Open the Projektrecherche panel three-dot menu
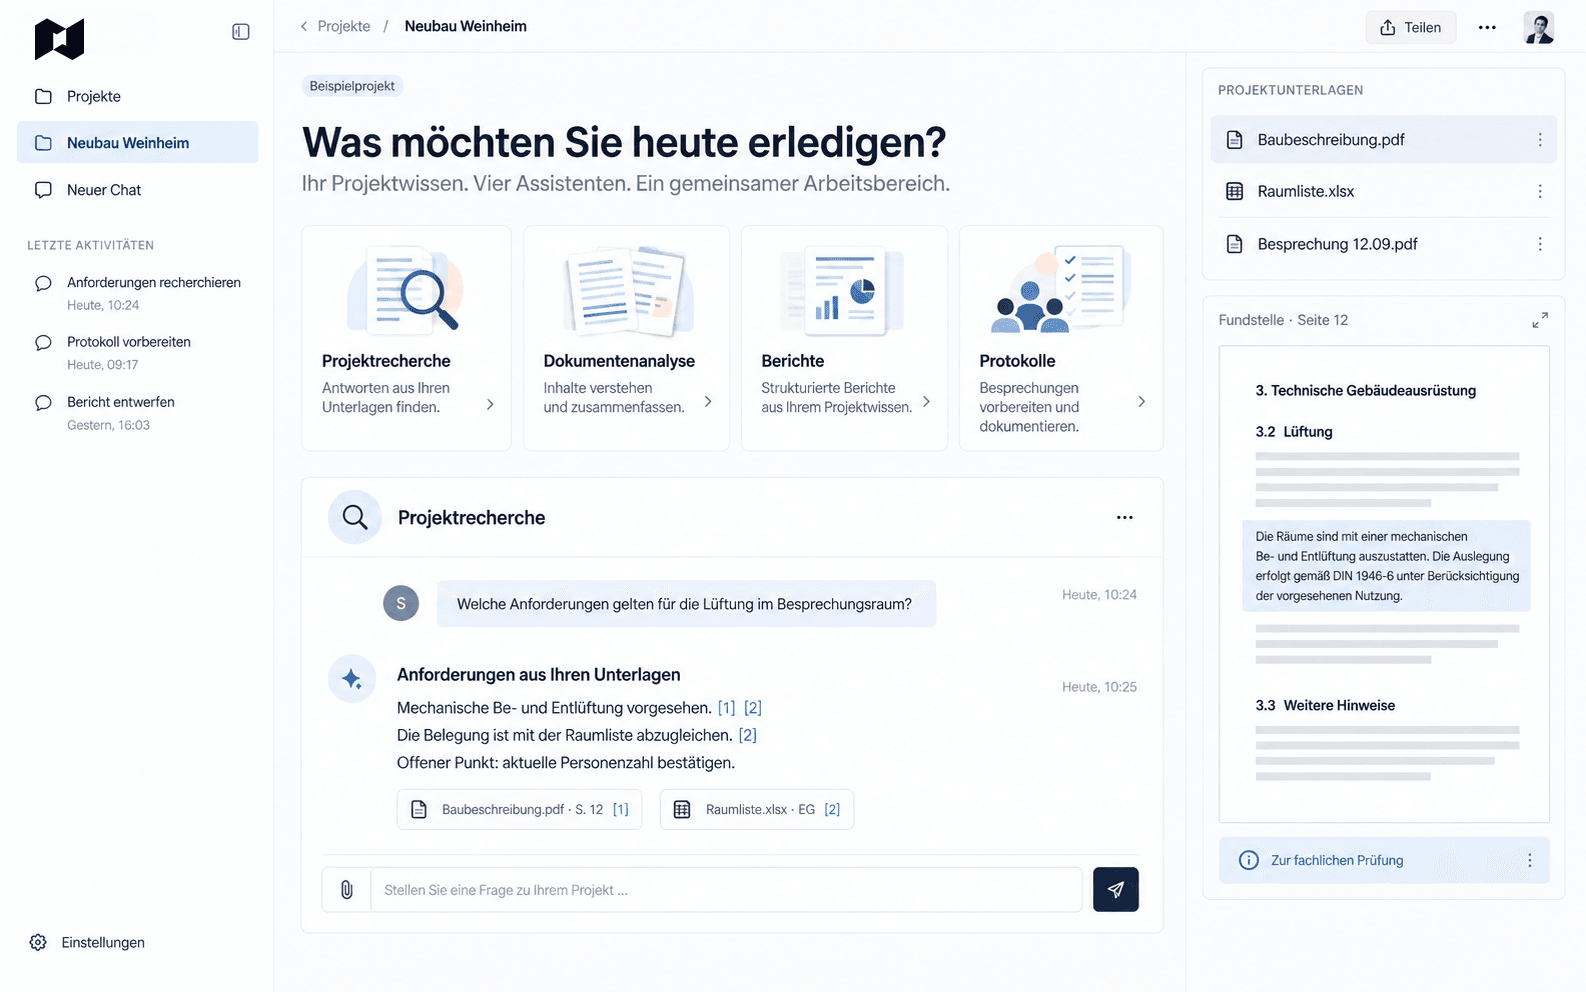 pos(1125,517)
